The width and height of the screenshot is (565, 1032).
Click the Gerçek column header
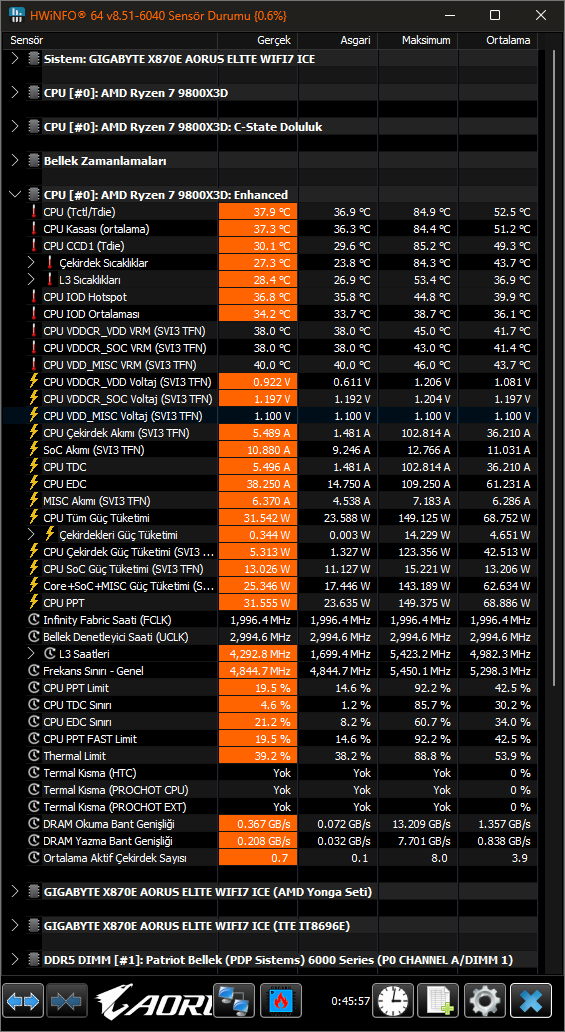pos(258,40)
